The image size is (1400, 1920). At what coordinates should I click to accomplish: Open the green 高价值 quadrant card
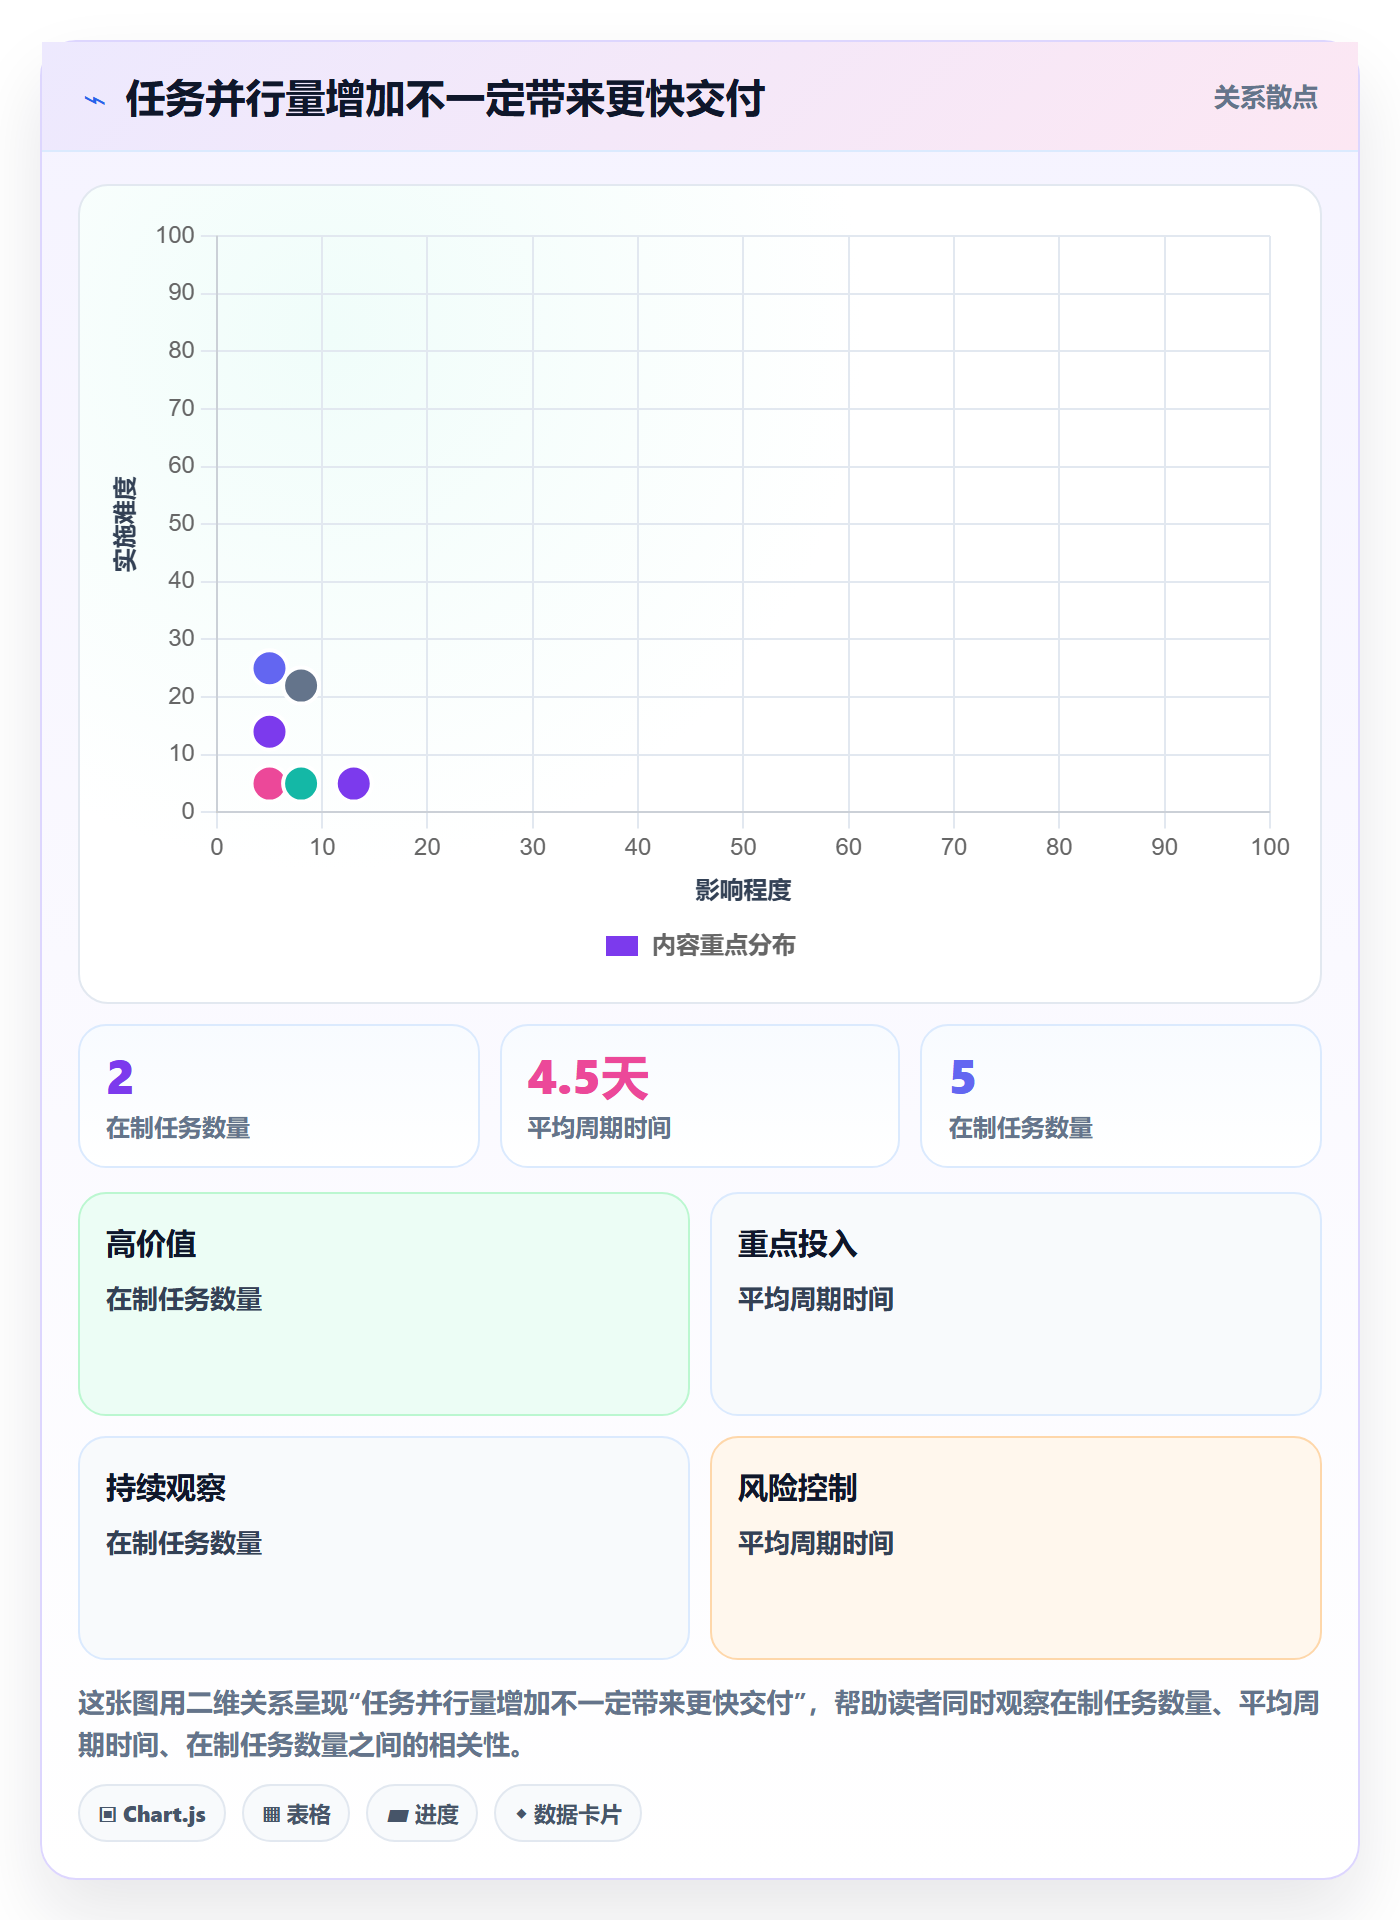(384, 1303)
